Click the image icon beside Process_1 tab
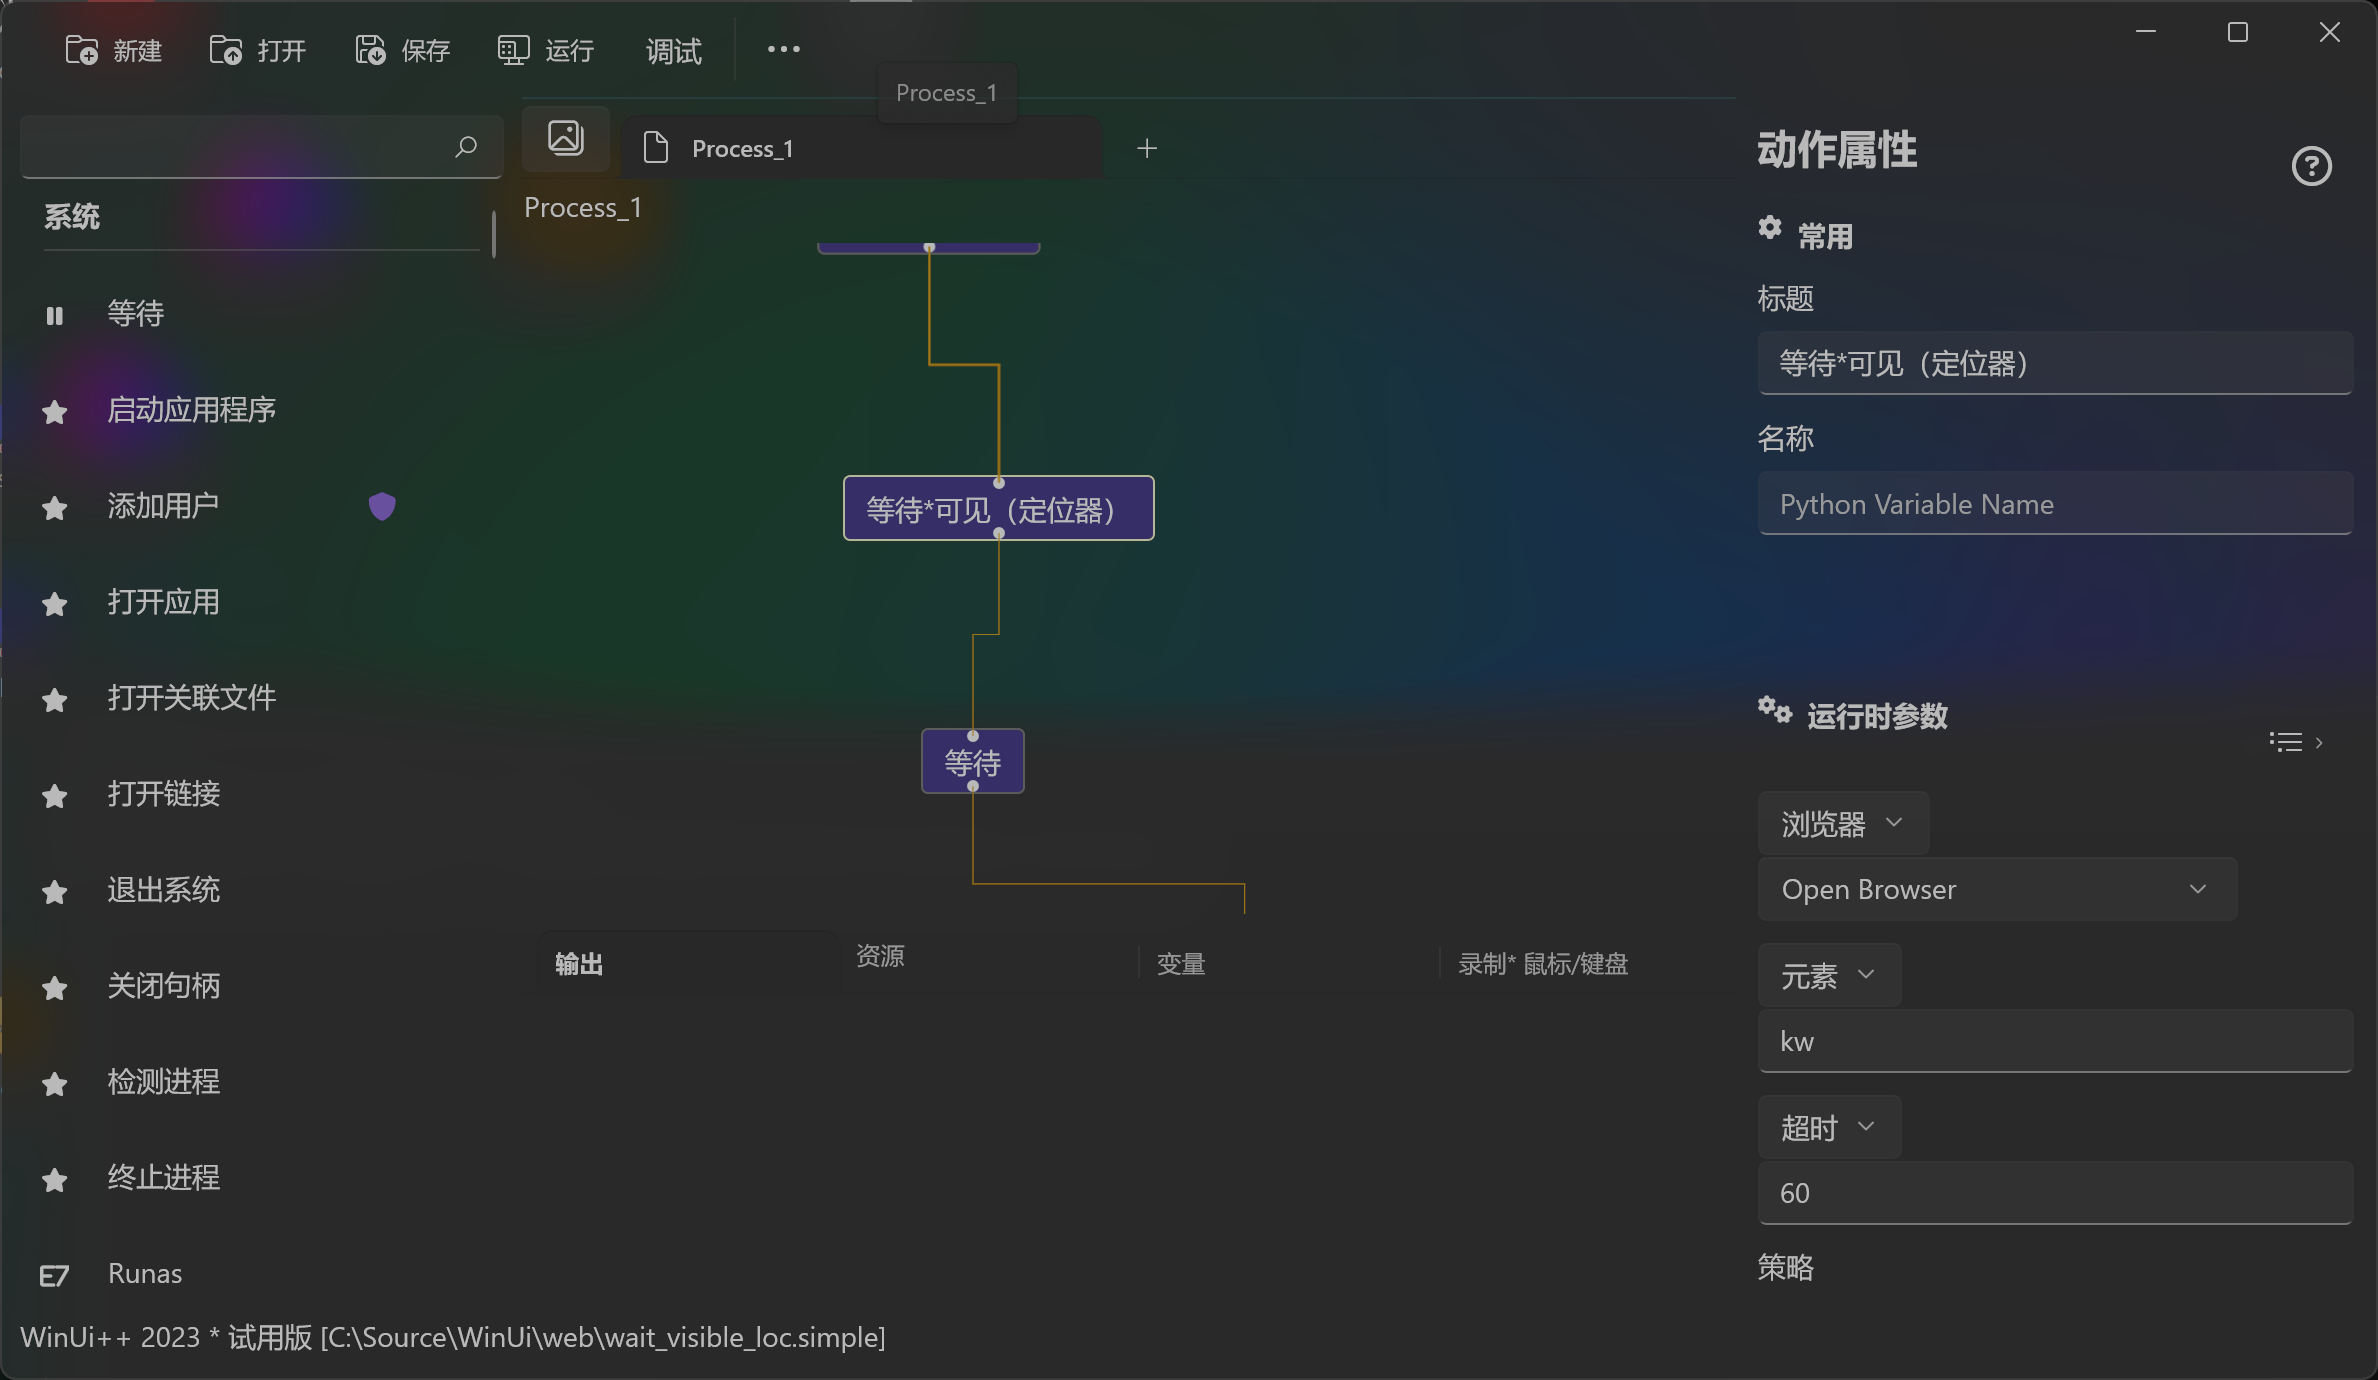 point(566,138)
